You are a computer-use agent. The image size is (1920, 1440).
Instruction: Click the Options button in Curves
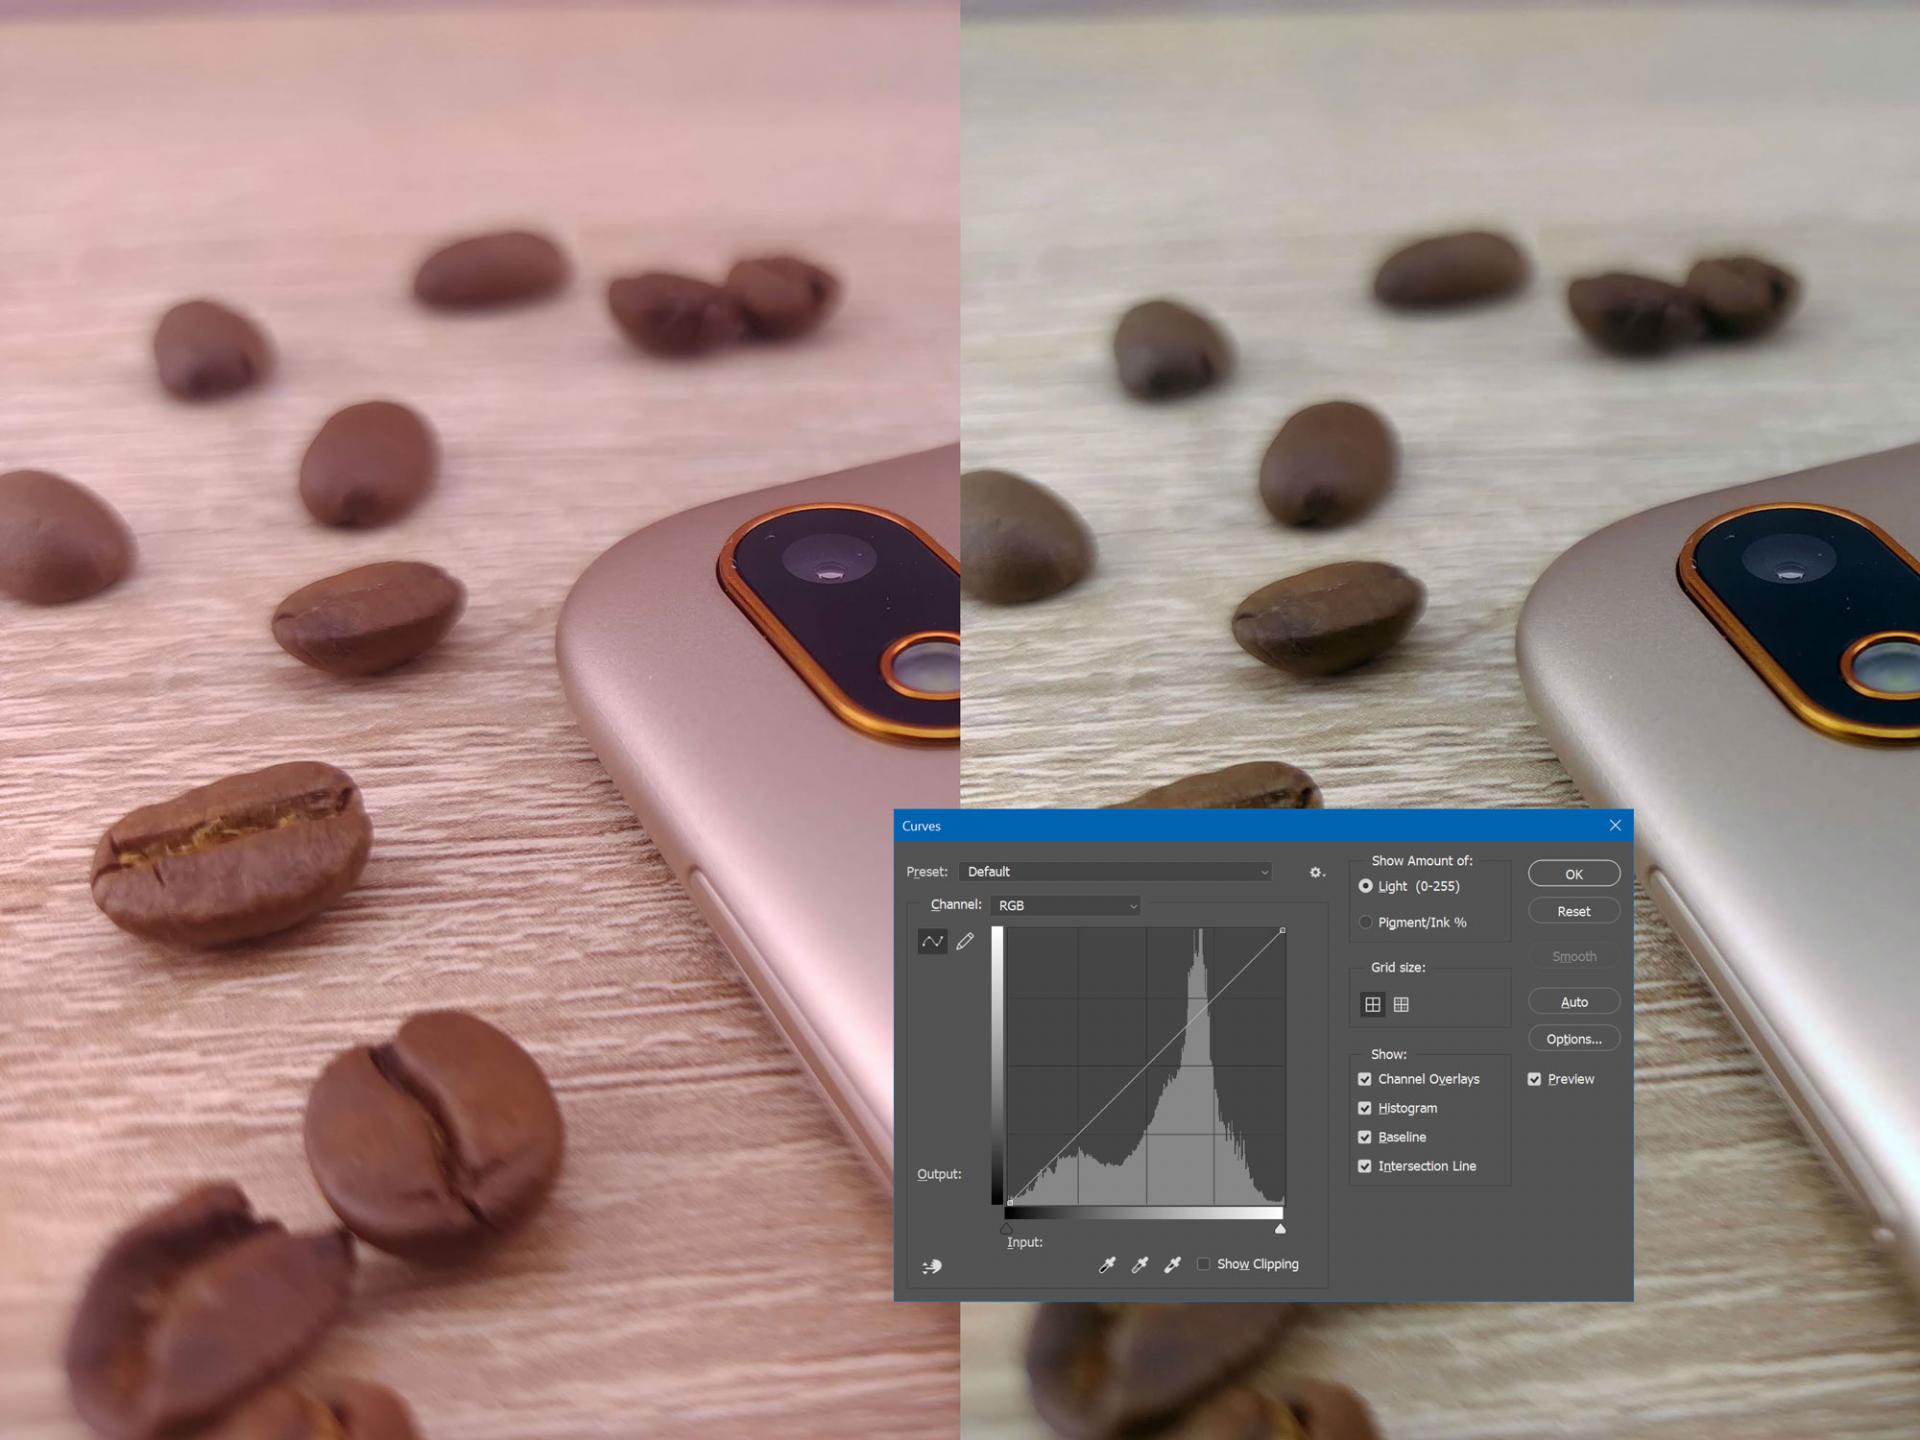[1572, 1038]
